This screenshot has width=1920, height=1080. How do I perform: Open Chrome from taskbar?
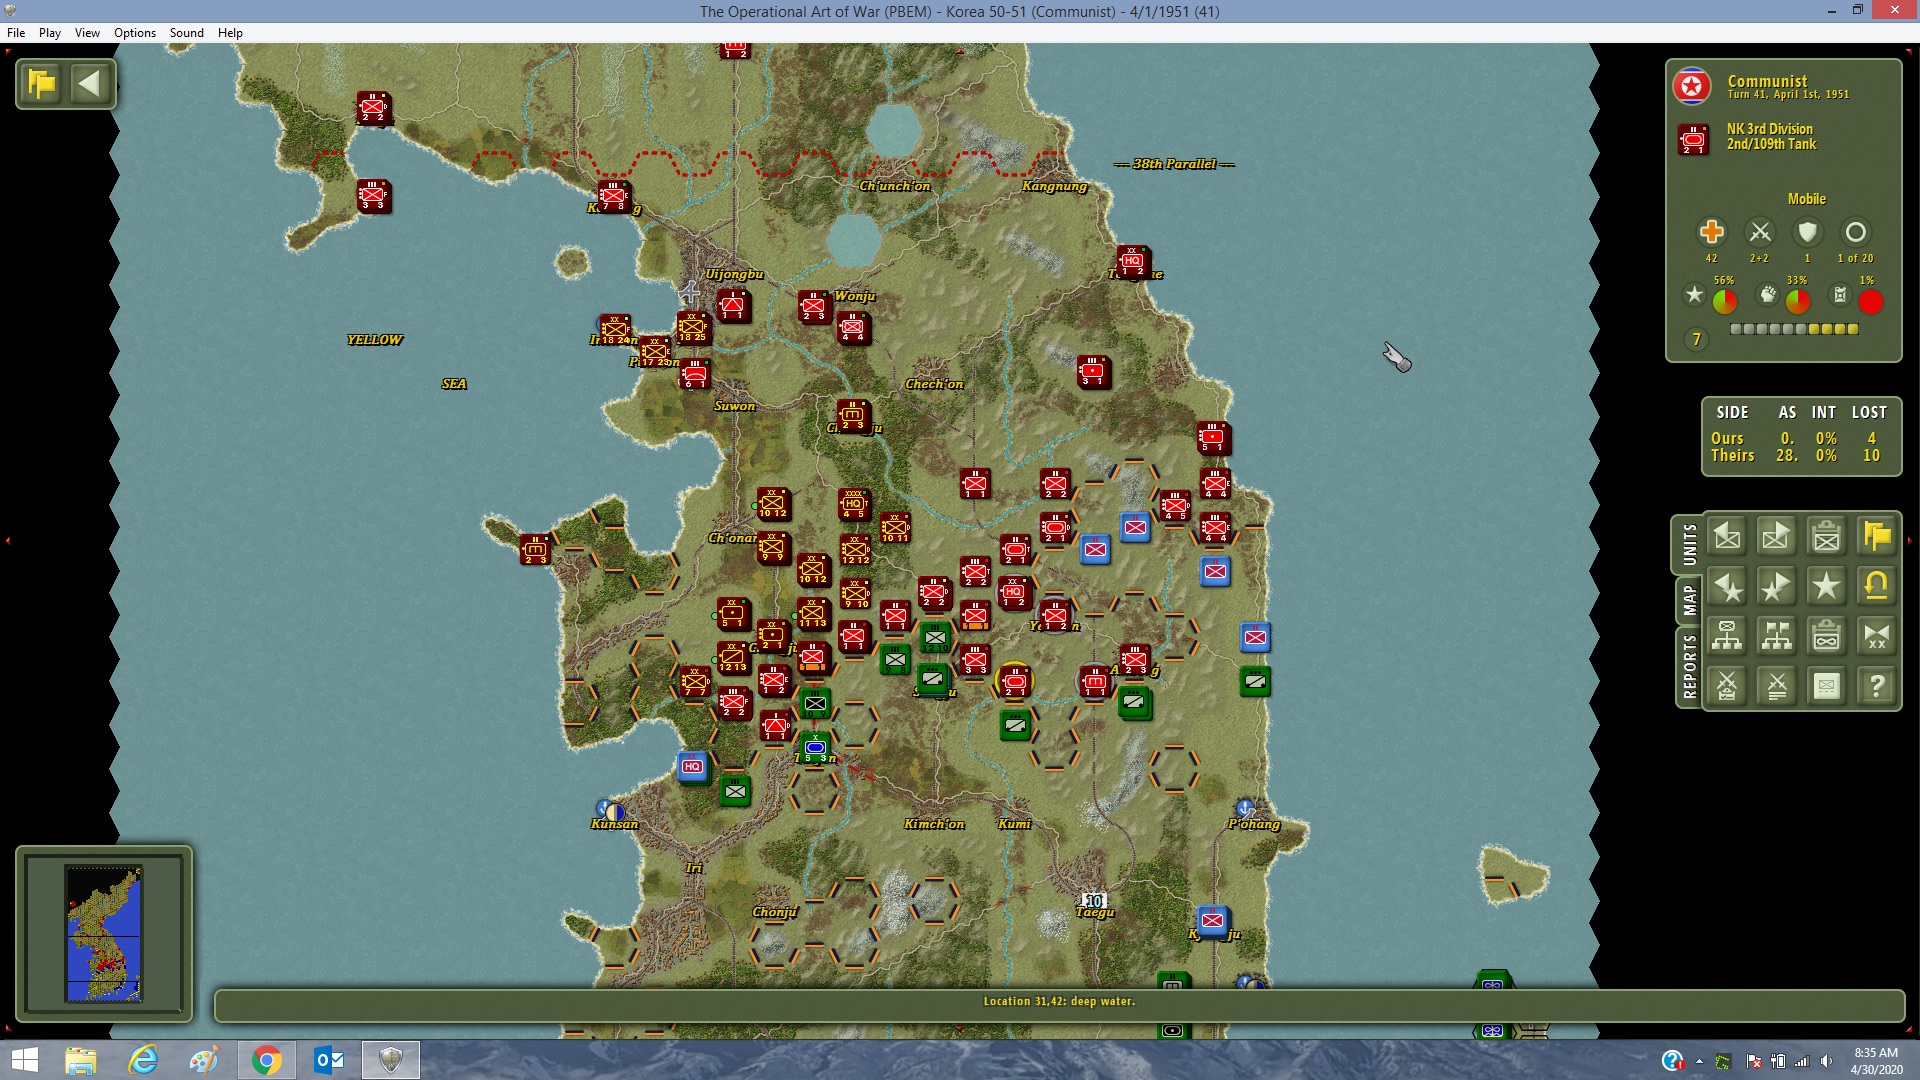(x=266, y=1060)
